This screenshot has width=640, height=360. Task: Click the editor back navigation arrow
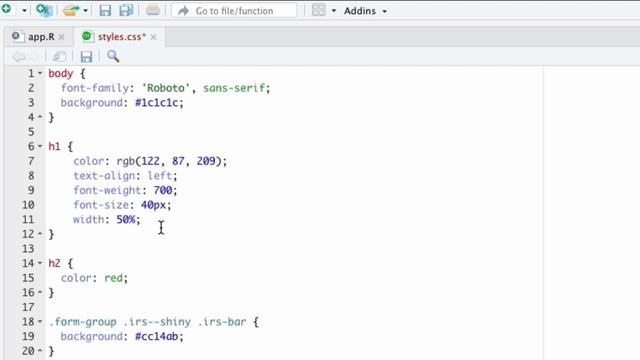click(18, 57)
